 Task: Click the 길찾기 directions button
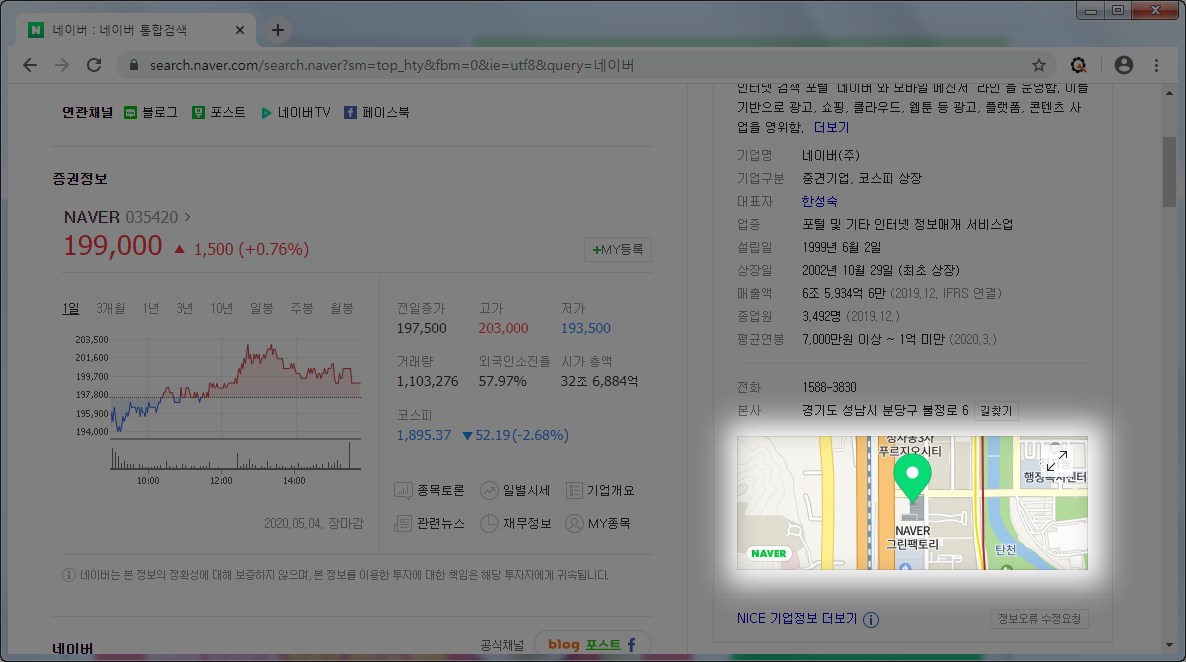pos(995,411)
